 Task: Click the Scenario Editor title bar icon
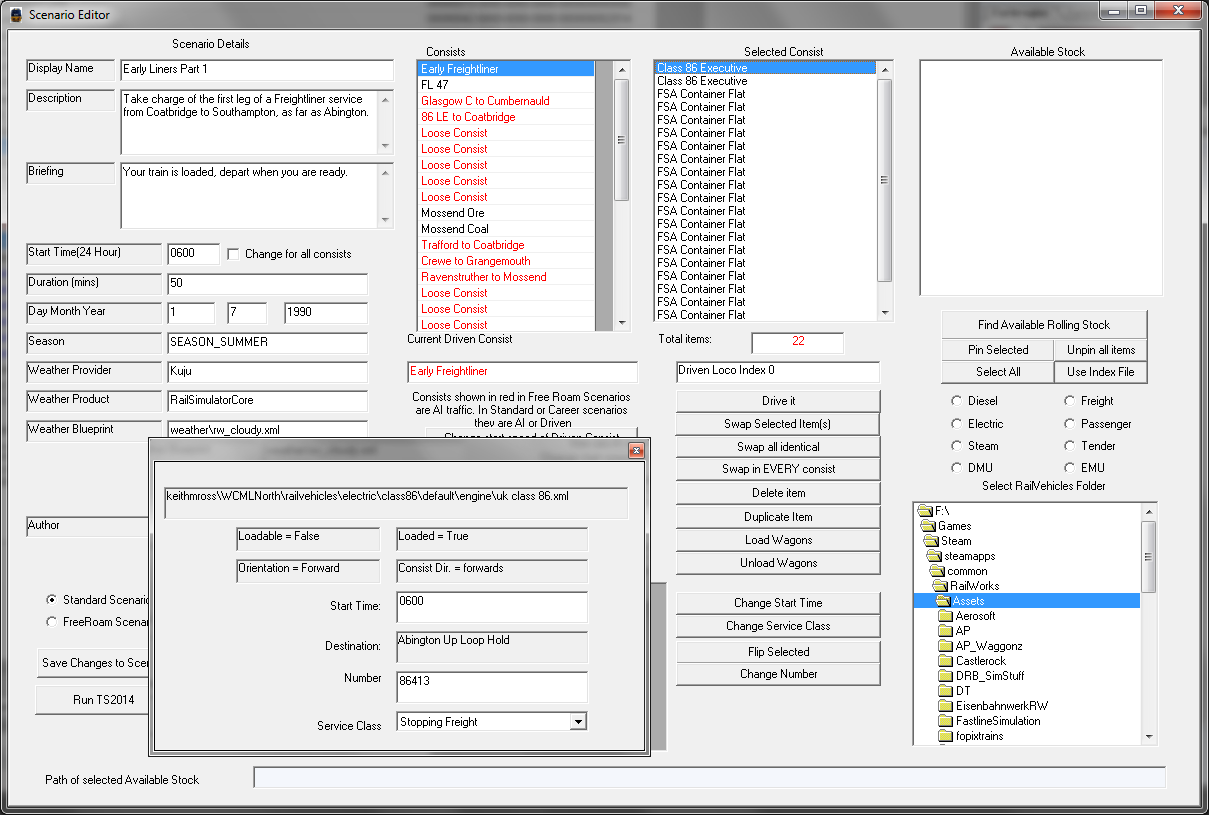click(15, 15)
